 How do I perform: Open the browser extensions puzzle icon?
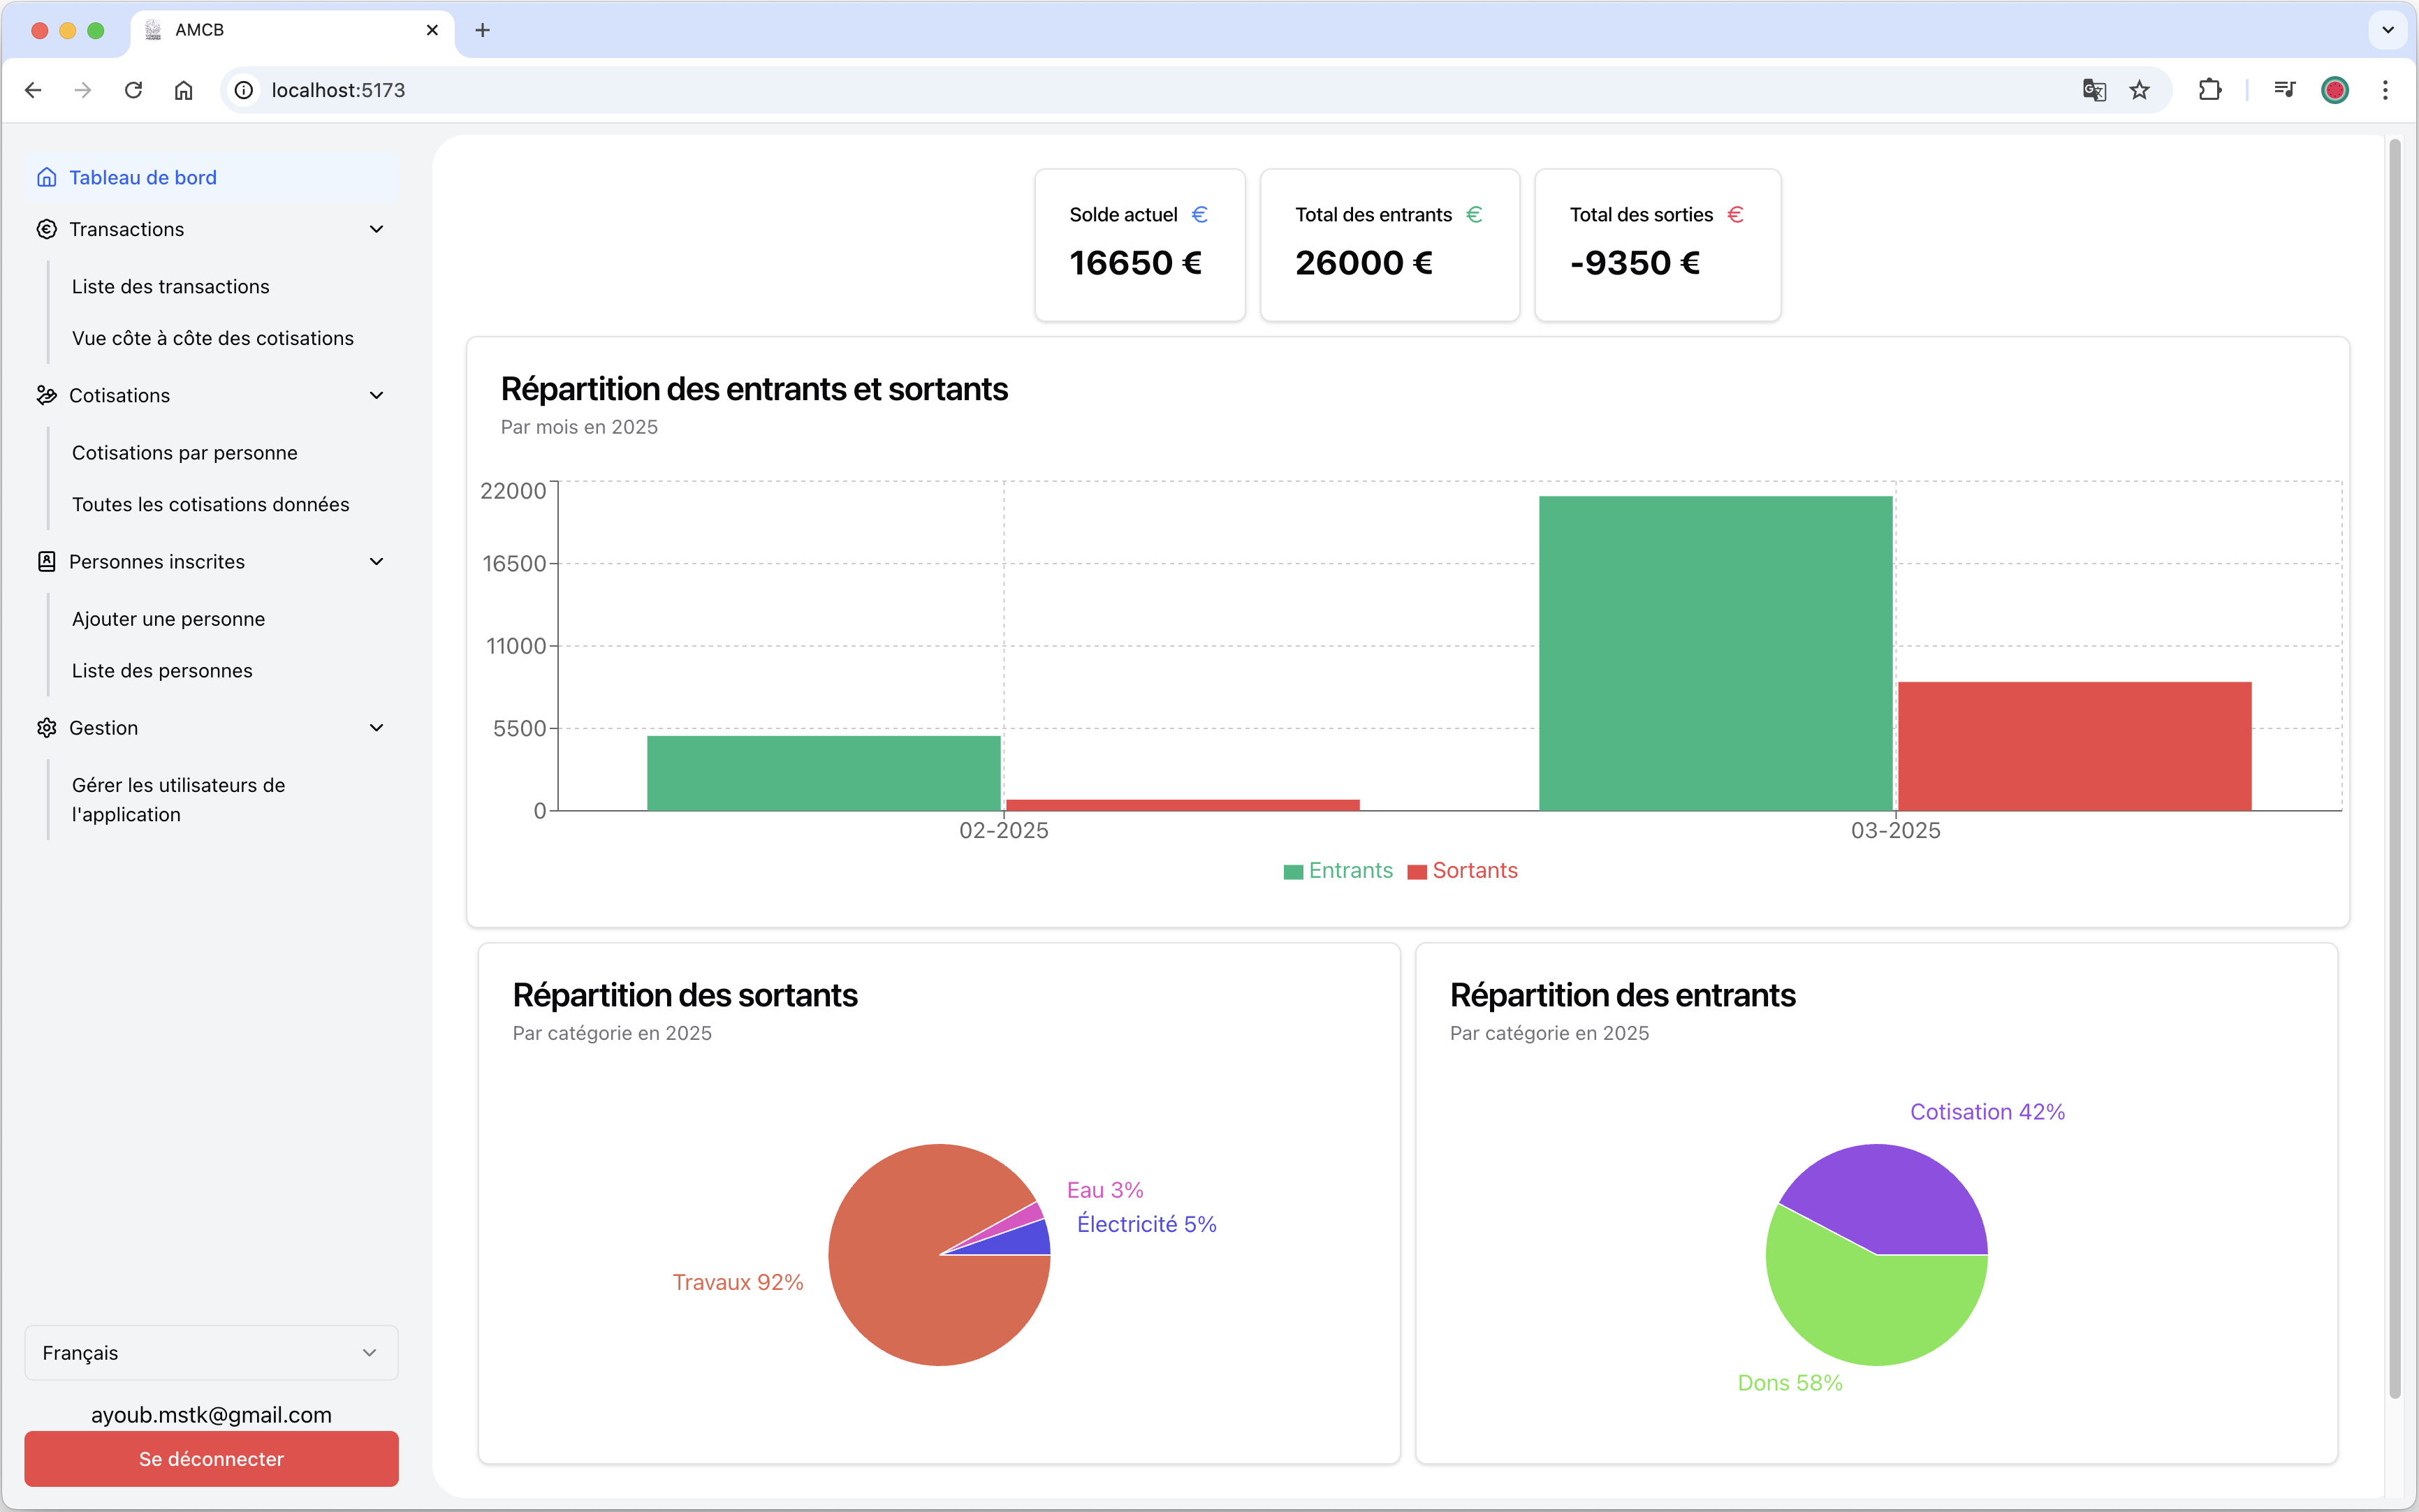point(2210,90)
